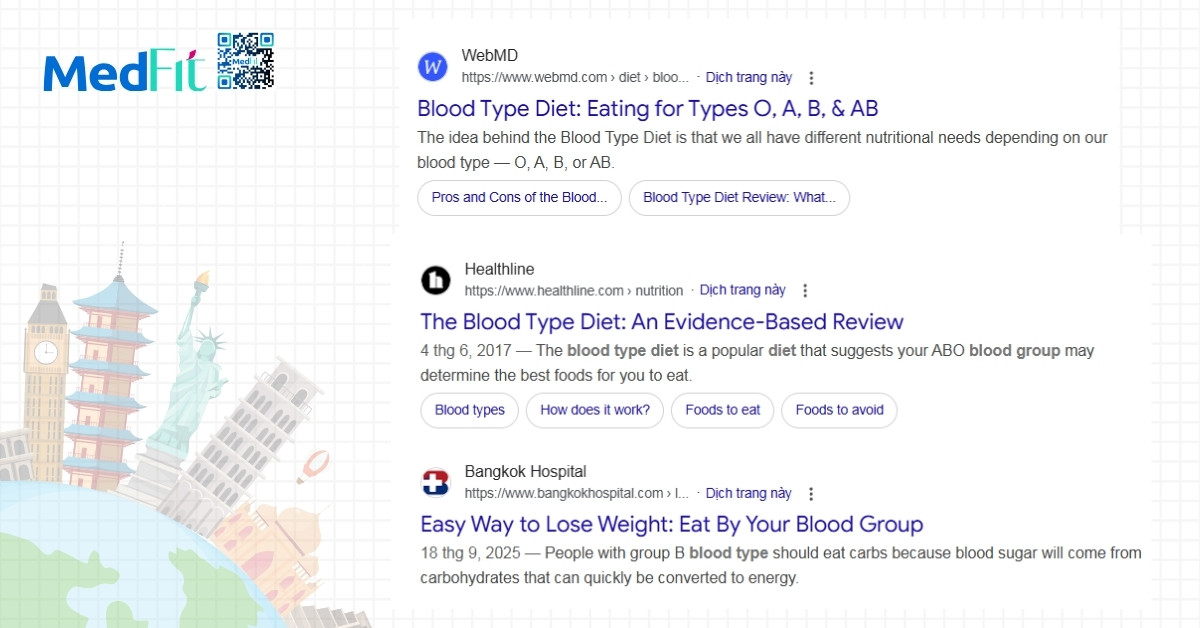This screenshot has width=1200, height=628.
Task: Select the 'Blood Type Diet Review: What...' chip
Action: (x=739, y=198)
